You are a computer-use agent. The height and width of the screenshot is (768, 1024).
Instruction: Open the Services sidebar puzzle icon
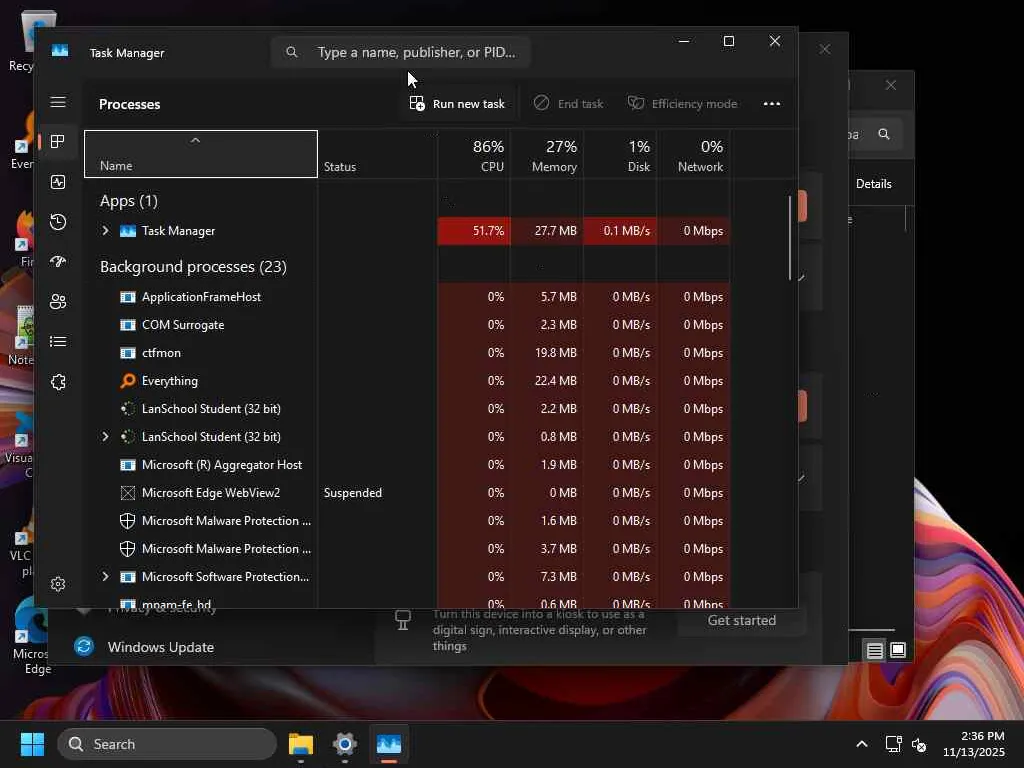click(58, 382)
